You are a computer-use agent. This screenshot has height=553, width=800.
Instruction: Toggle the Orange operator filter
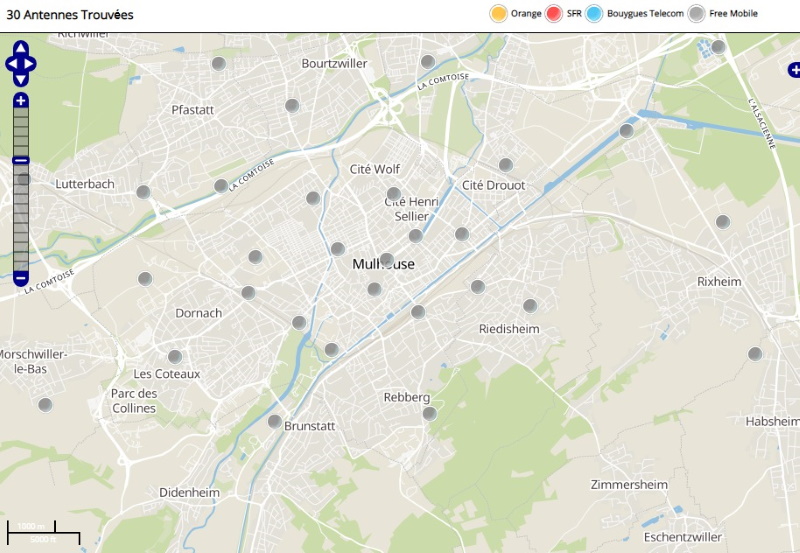pyautogui.click(x=498, y=14)
